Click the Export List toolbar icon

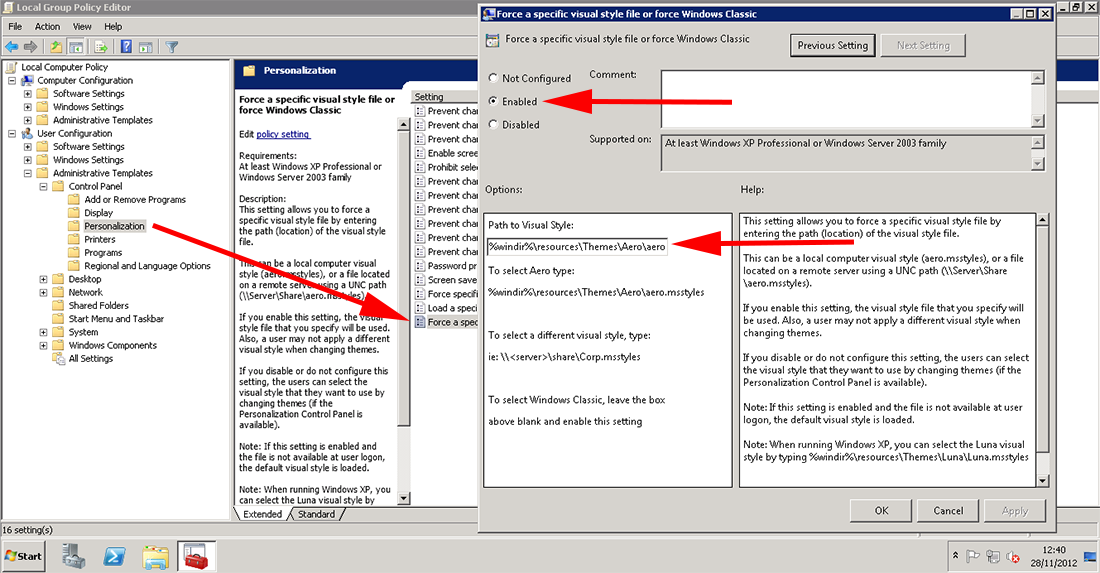tap(101, 47)
